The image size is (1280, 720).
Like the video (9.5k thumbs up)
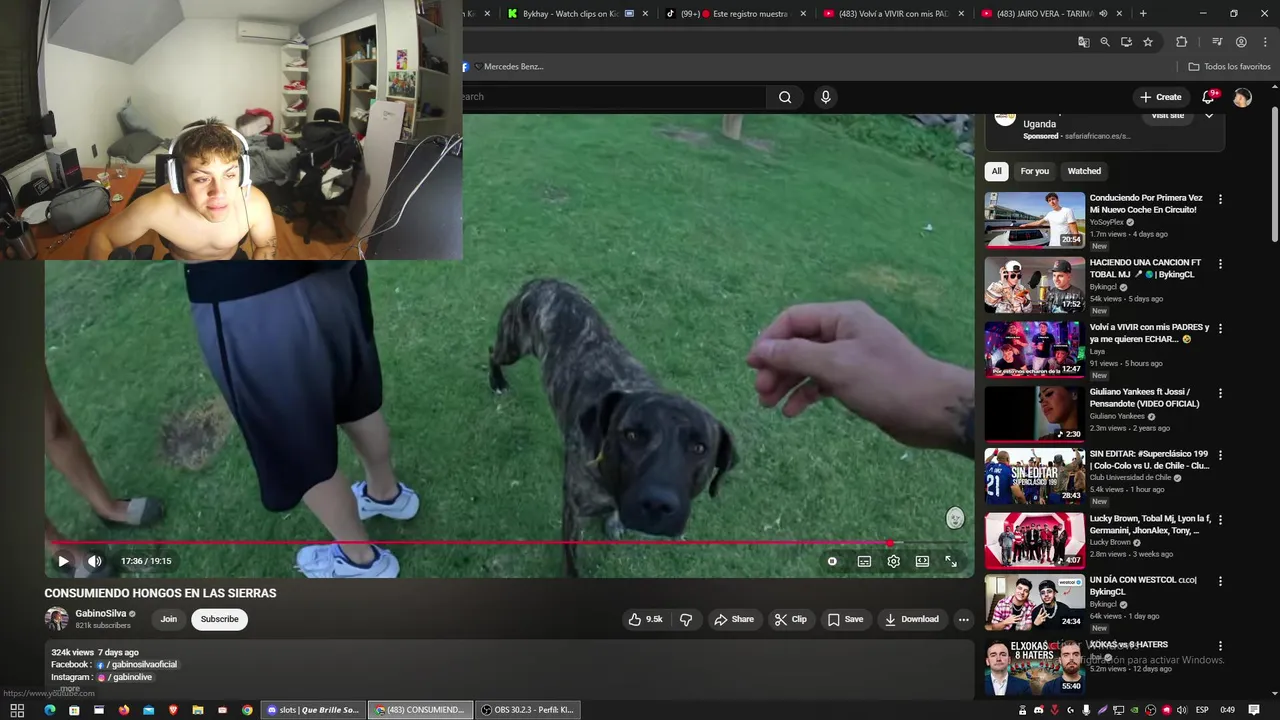[x=644, y=619]
